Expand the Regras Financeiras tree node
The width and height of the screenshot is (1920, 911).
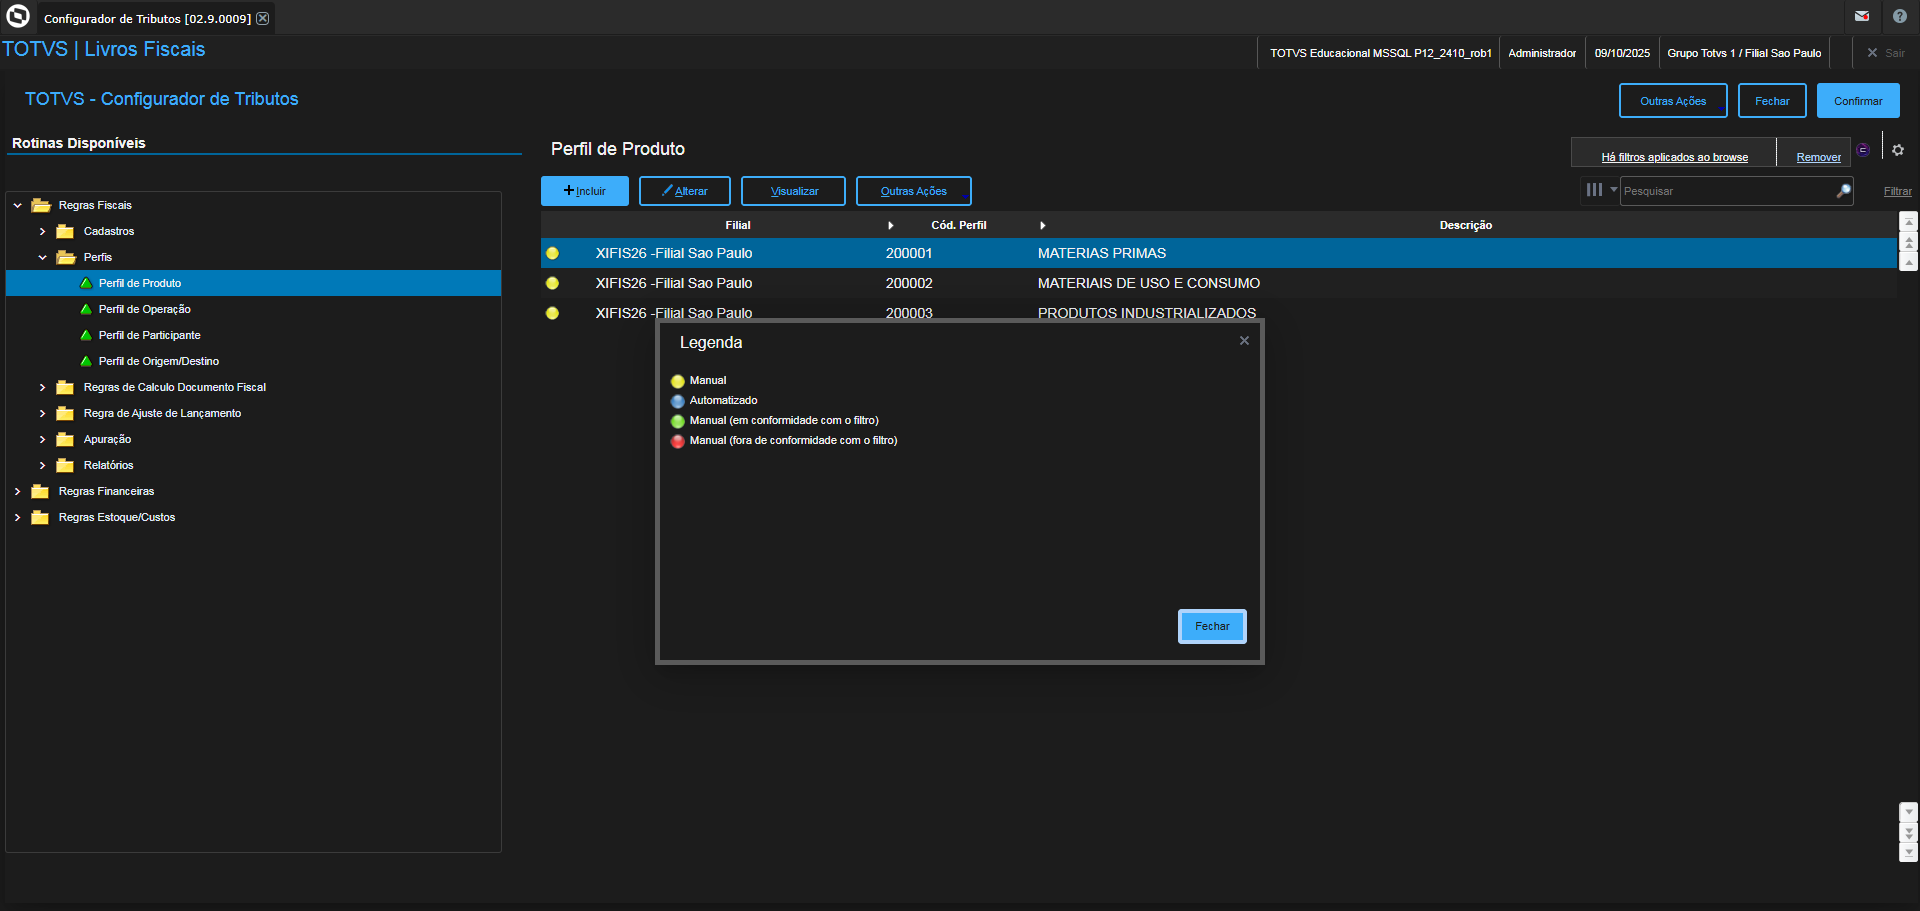point(17,491)
